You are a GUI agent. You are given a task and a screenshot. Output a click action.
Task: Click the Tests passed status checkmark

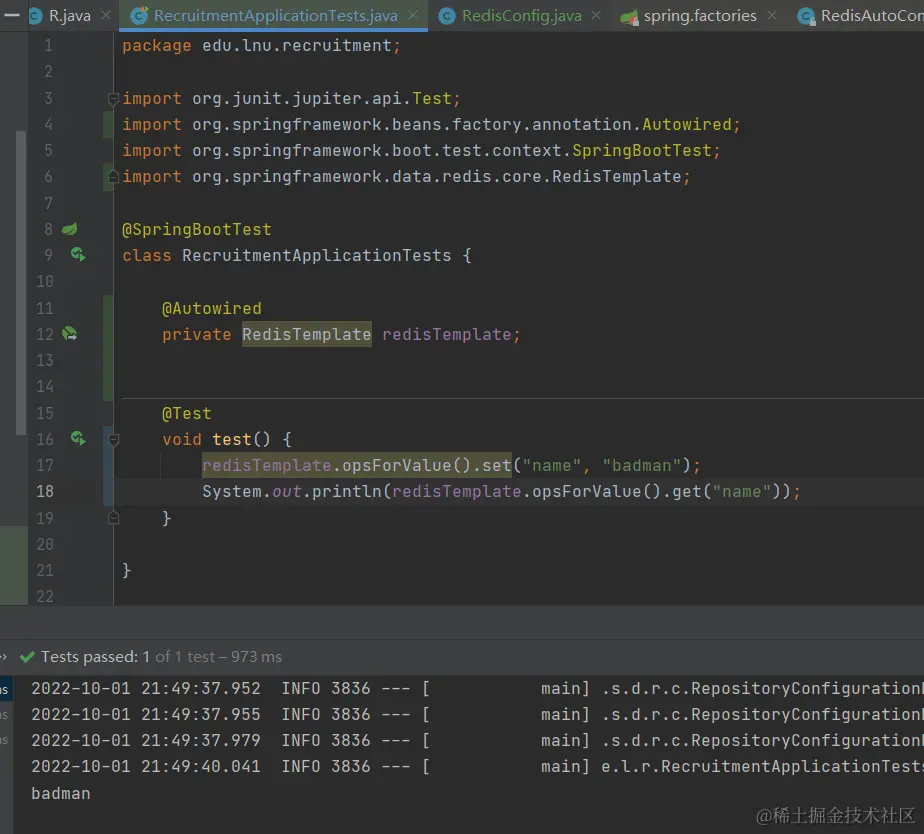[27, 657]
